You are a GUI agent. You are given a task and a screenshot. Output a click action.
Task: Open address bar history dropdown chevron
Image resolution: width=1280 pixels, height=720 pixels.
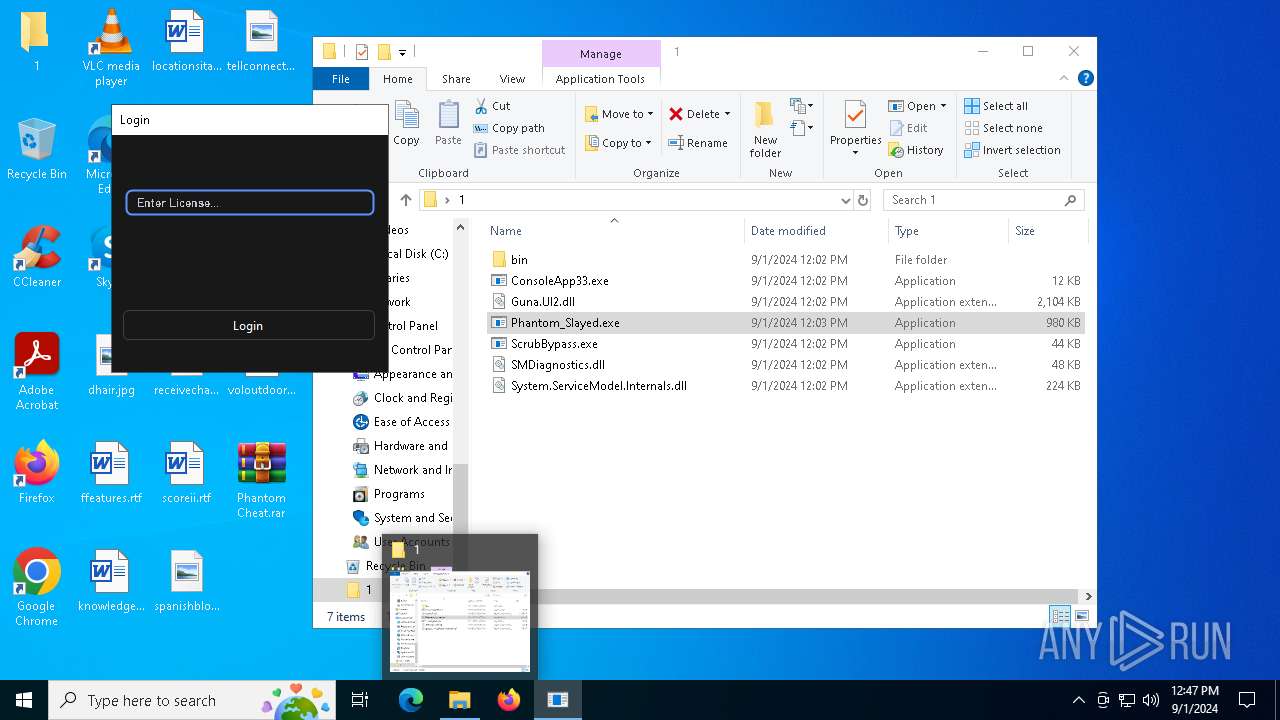pyautogui.click(x=846, y=200)
